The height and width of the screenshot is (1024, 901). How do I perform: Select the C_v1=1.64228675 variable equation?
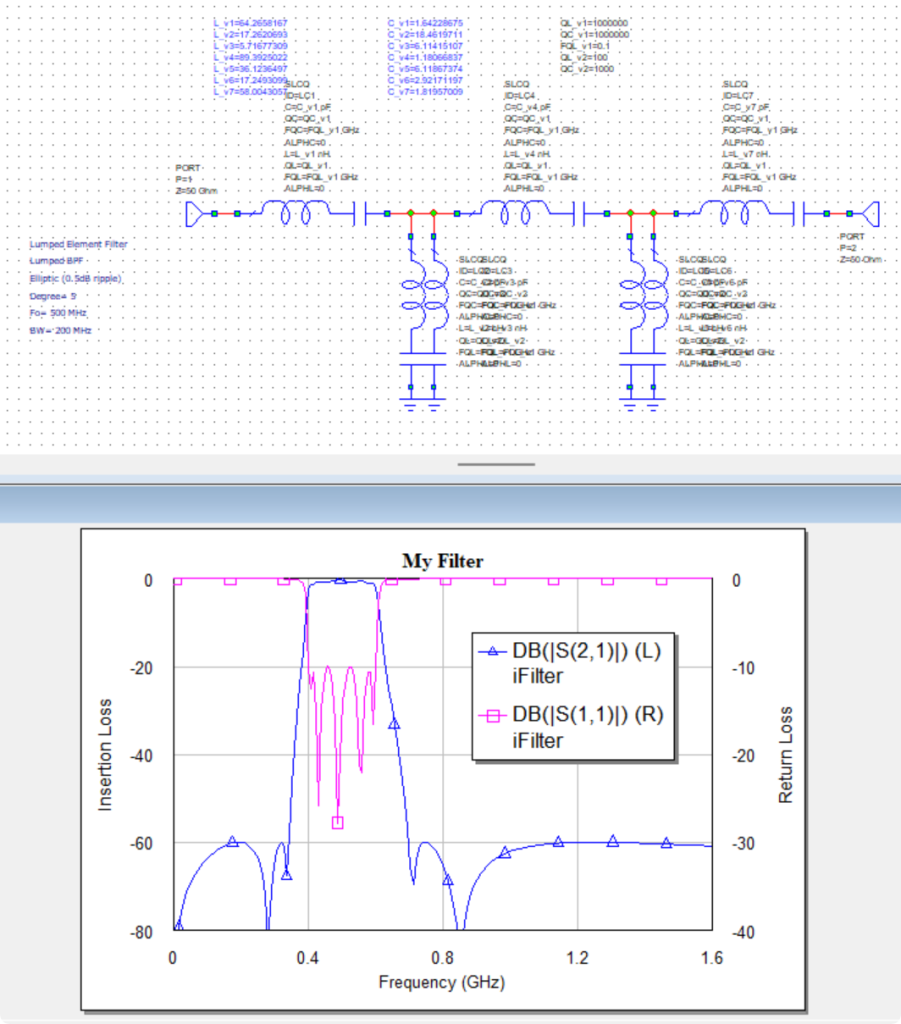point(425,23)
